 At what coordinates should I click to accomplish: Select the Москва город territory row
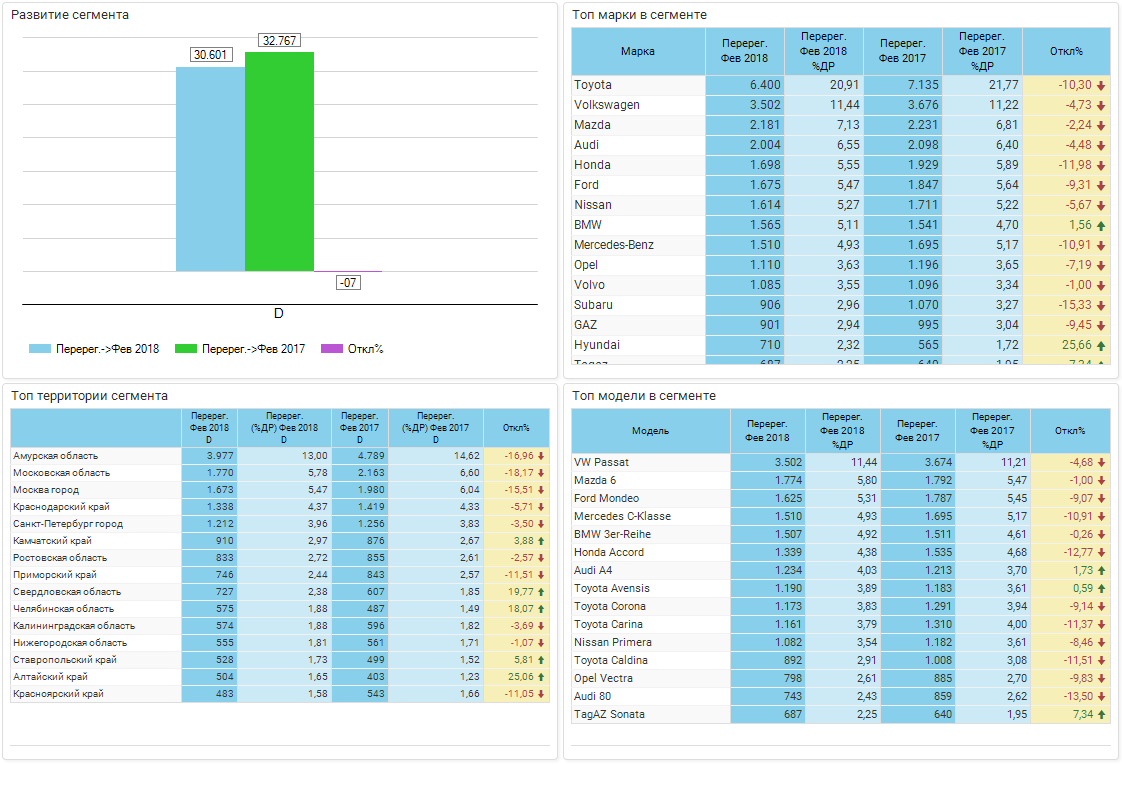pyautogui.click(x=280, y=490)
